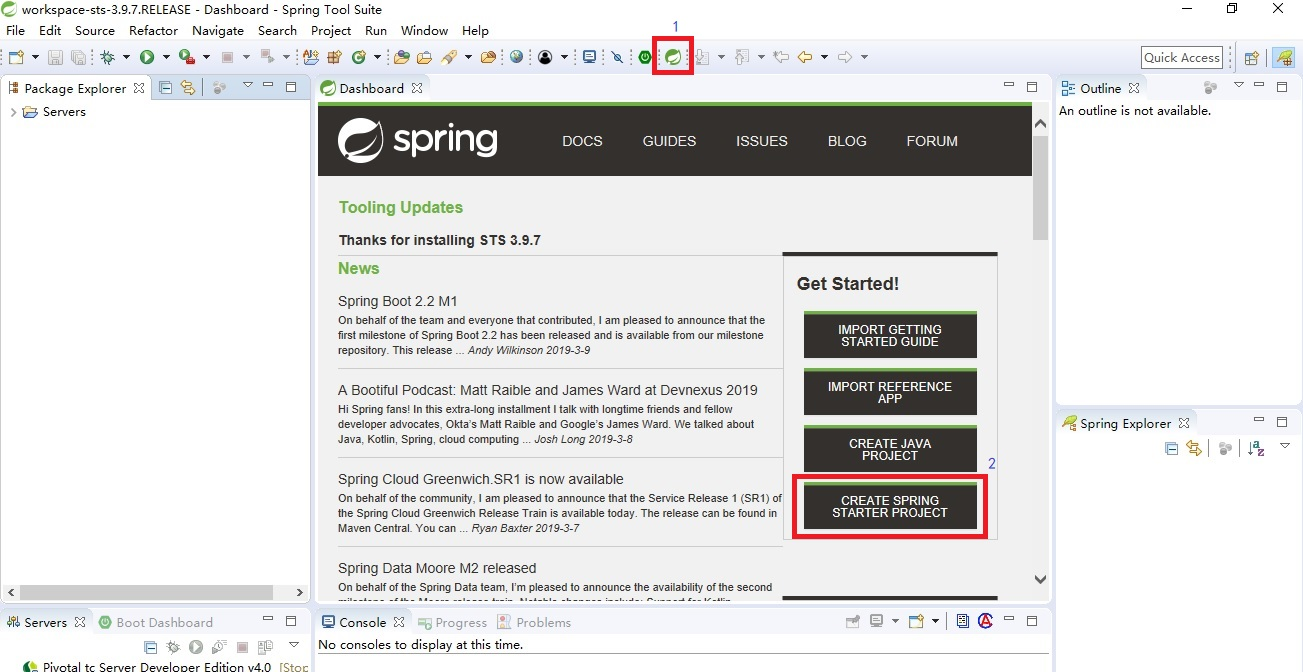Switch to the Boot Dashboard tab
This screenshot has width=1303, height=672.
click(156, 622)
